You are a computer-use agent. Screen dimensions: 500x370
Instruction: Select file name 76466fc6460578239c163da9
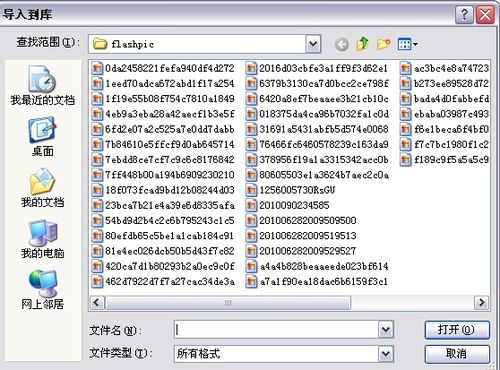coord(324,144)
